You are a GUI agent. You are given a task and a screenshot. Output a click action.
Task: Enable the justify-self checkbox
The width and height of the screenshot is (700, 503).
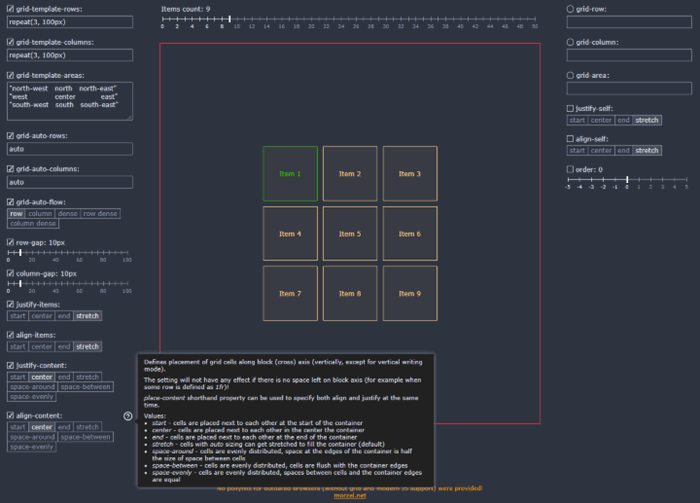click(570, 108)
